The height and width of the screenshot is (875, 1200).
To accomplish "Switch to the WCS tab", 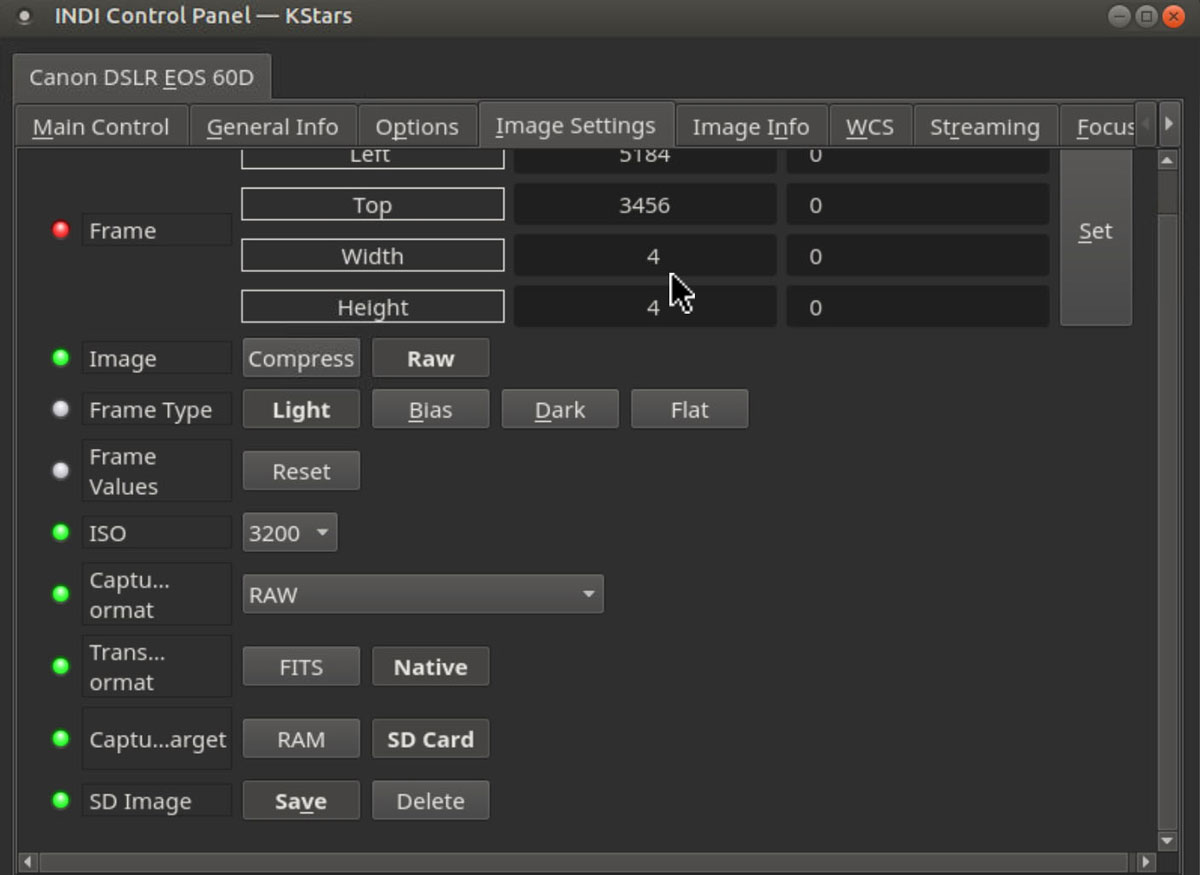I will pyautogui.click(x=870, y=127).
